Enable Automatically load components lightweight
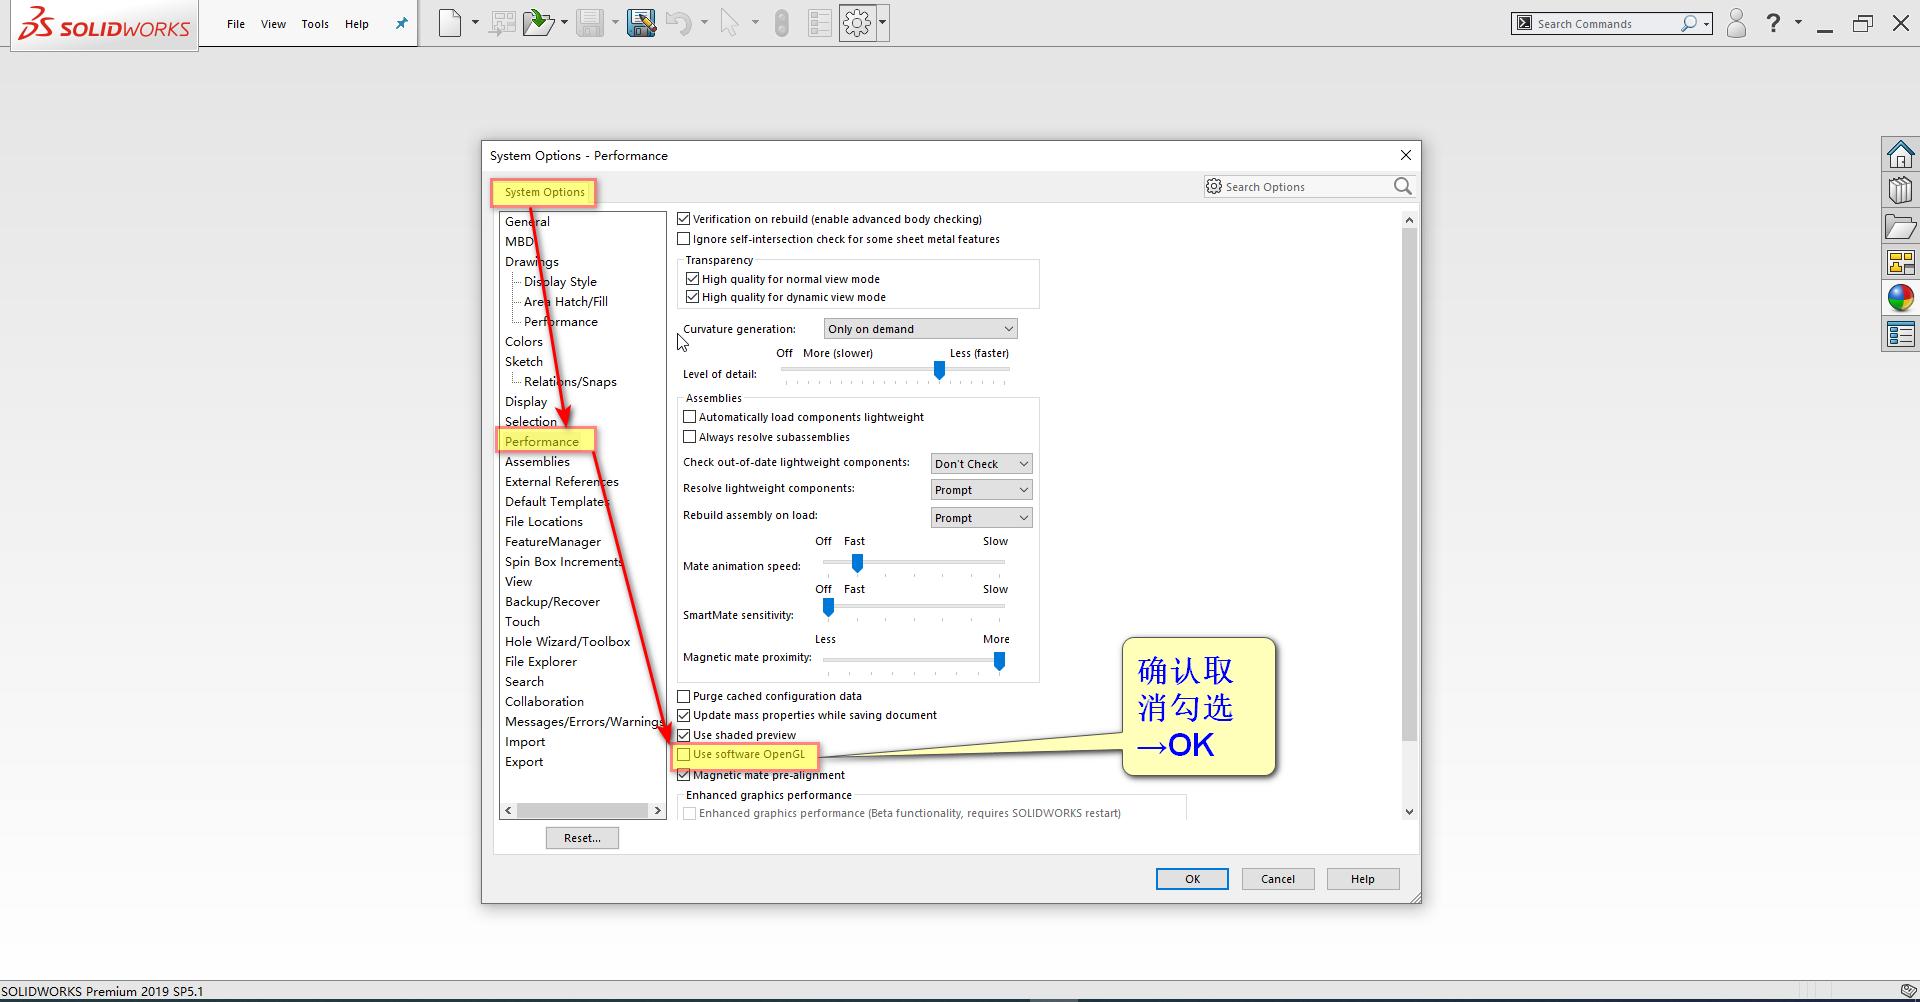 (x=690, y=417)
